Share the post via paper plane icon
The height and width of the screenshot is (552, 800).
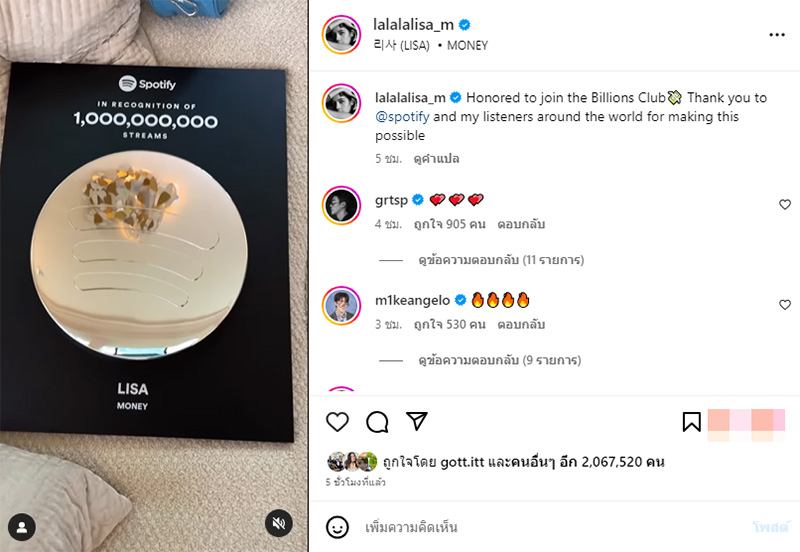point(417,421)
